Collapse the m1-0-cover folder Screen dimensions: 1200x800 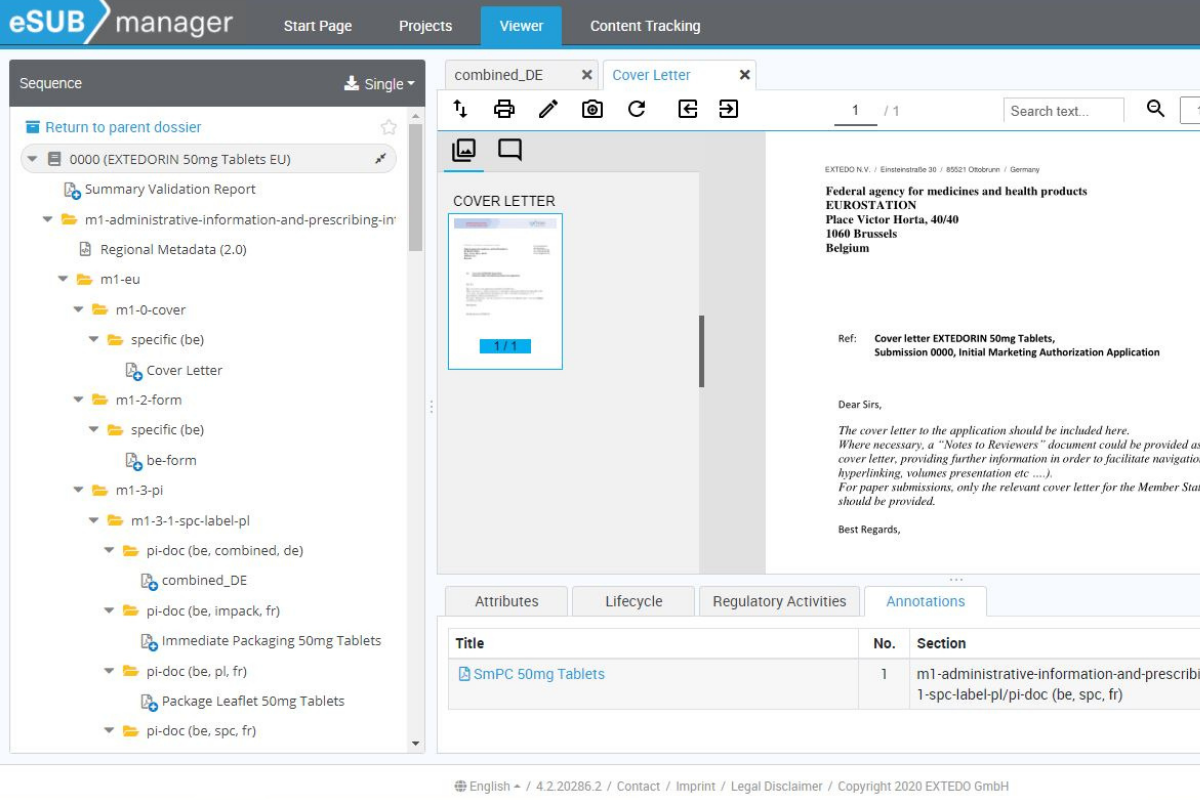coord(78,310)
